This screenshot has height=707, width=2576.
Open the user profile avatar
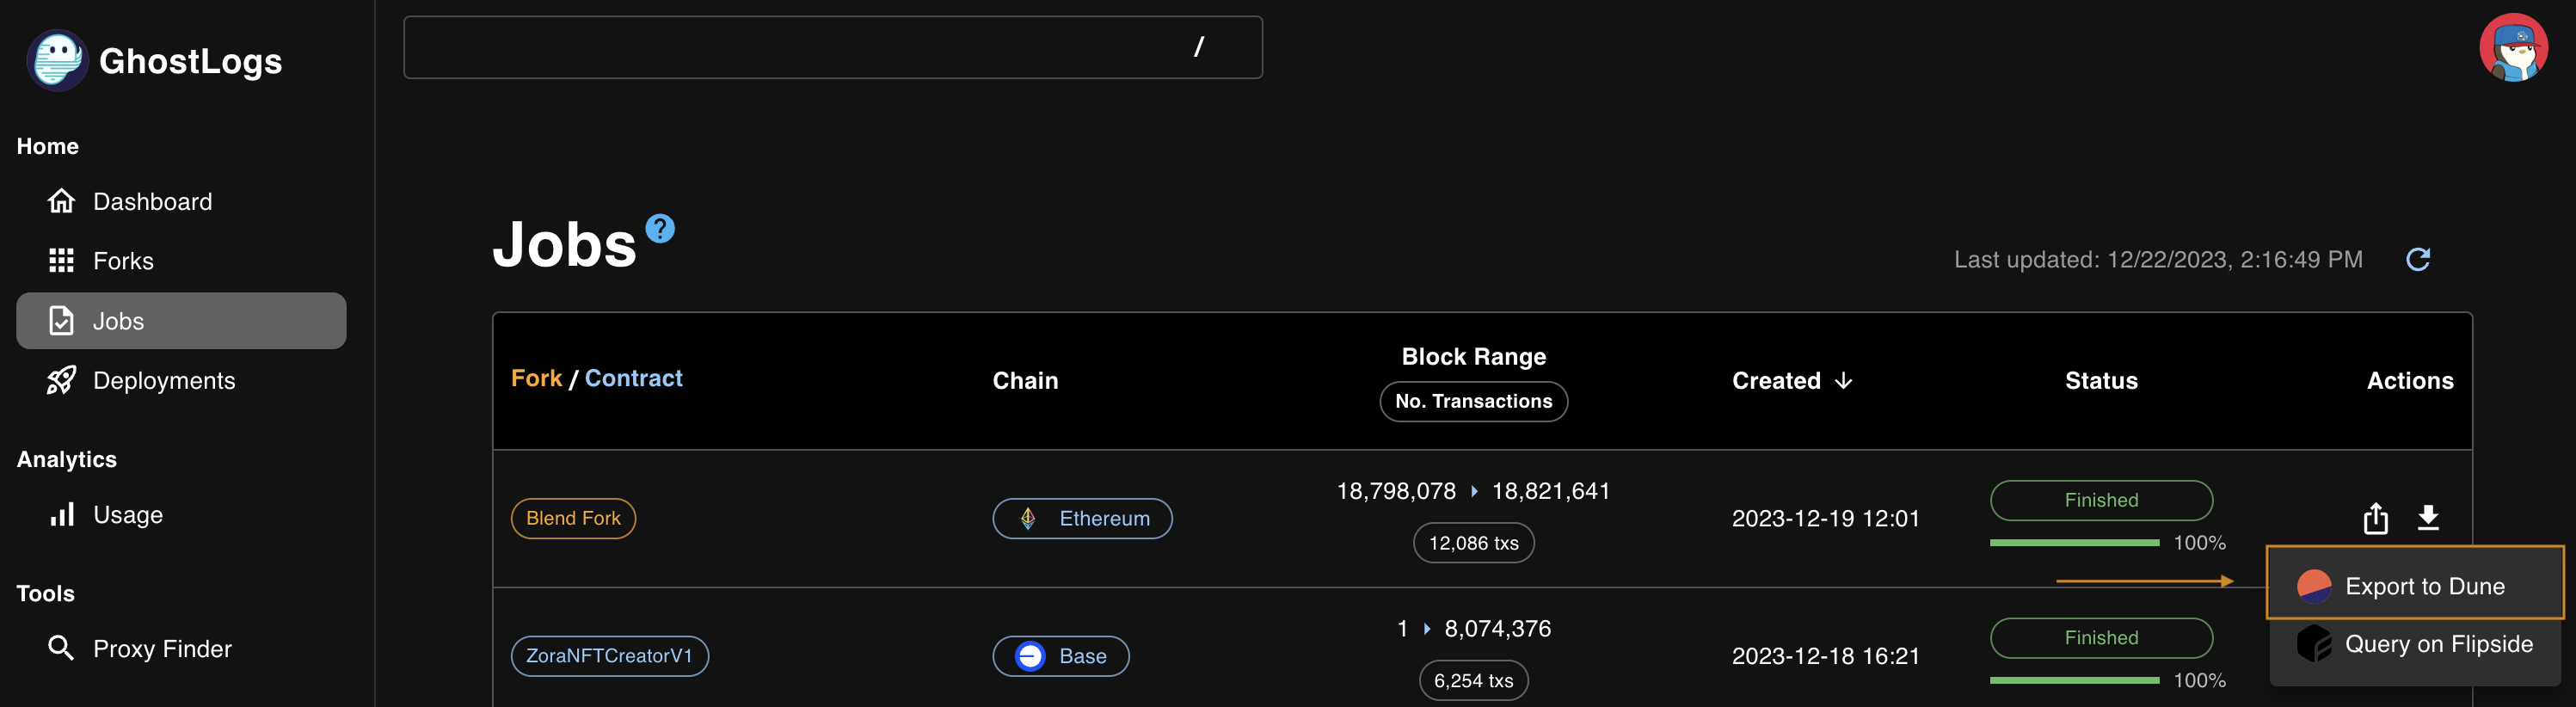click(2513, 48)
